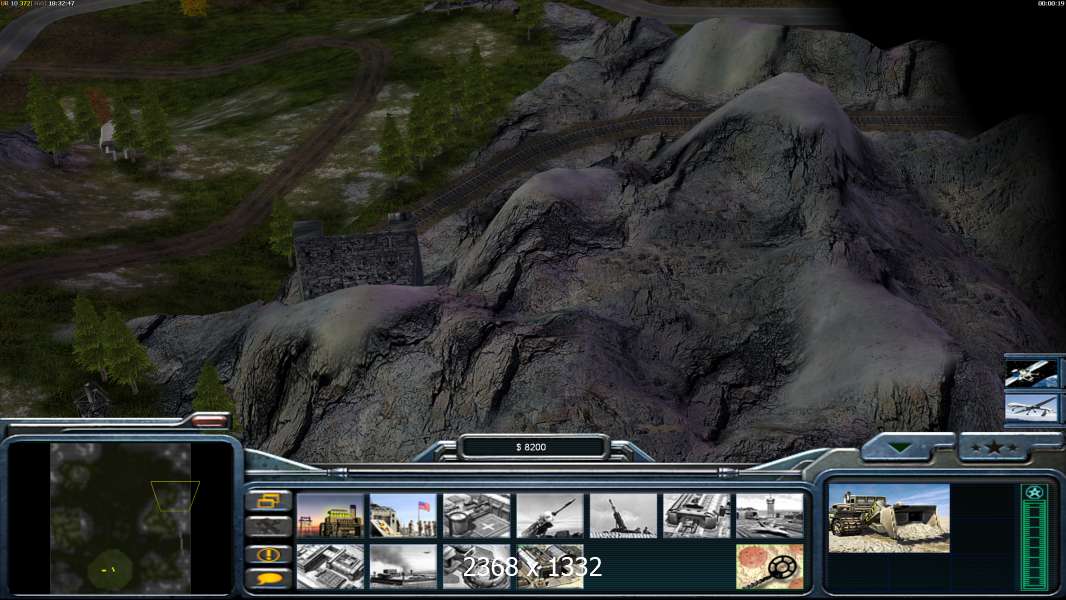The image size is (1066, 600).
Task: Open General's promotions three-star button
Action: 995,447
